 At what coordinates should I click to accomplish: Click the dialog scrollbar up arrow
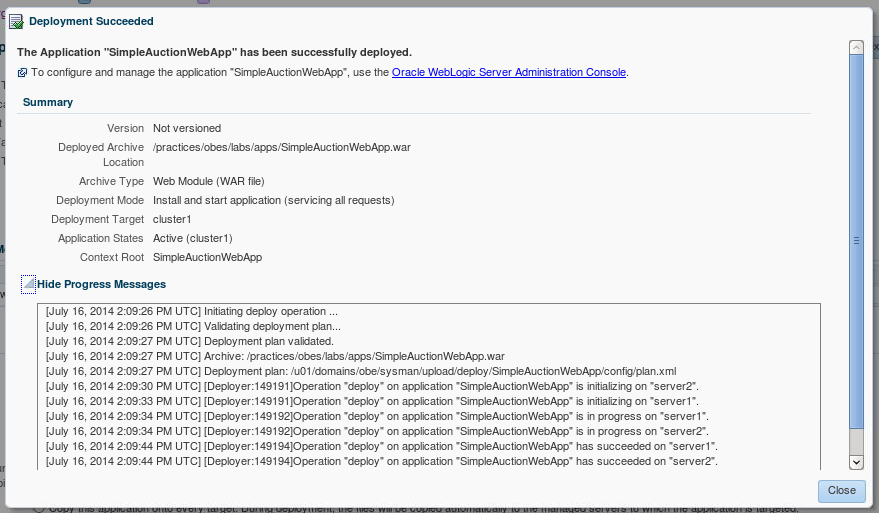[856, 47]
